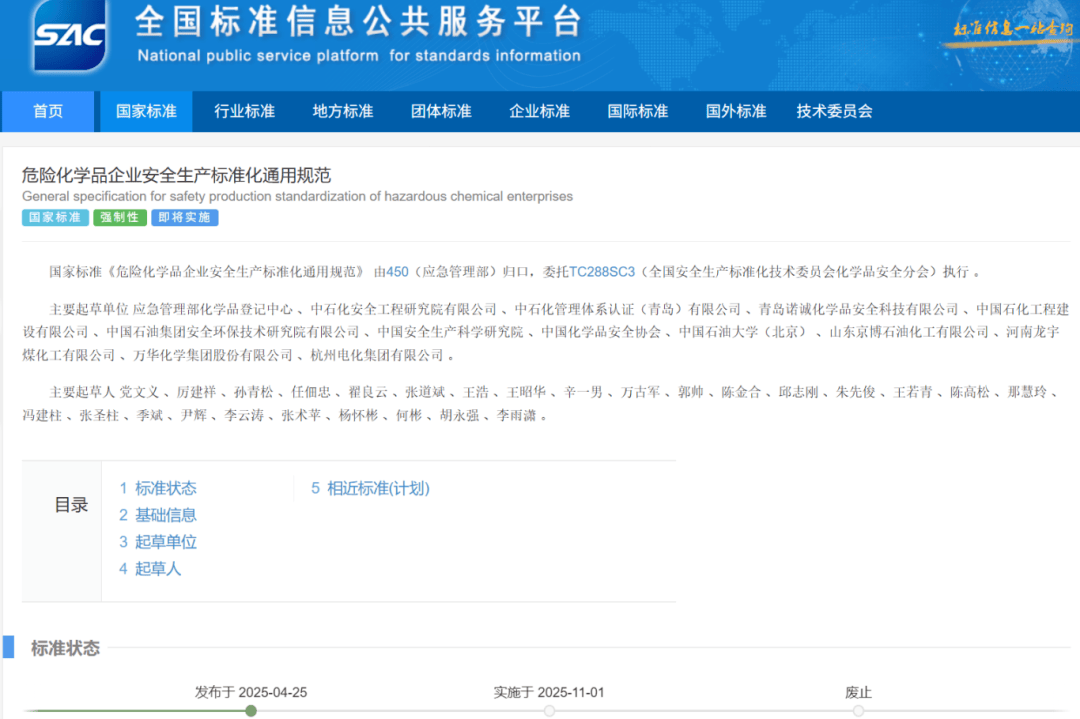Jump to 起草单位 in contents
The width and height of the screenshot is (1080, 719).
pyautogui.click(x=165, y=542)
